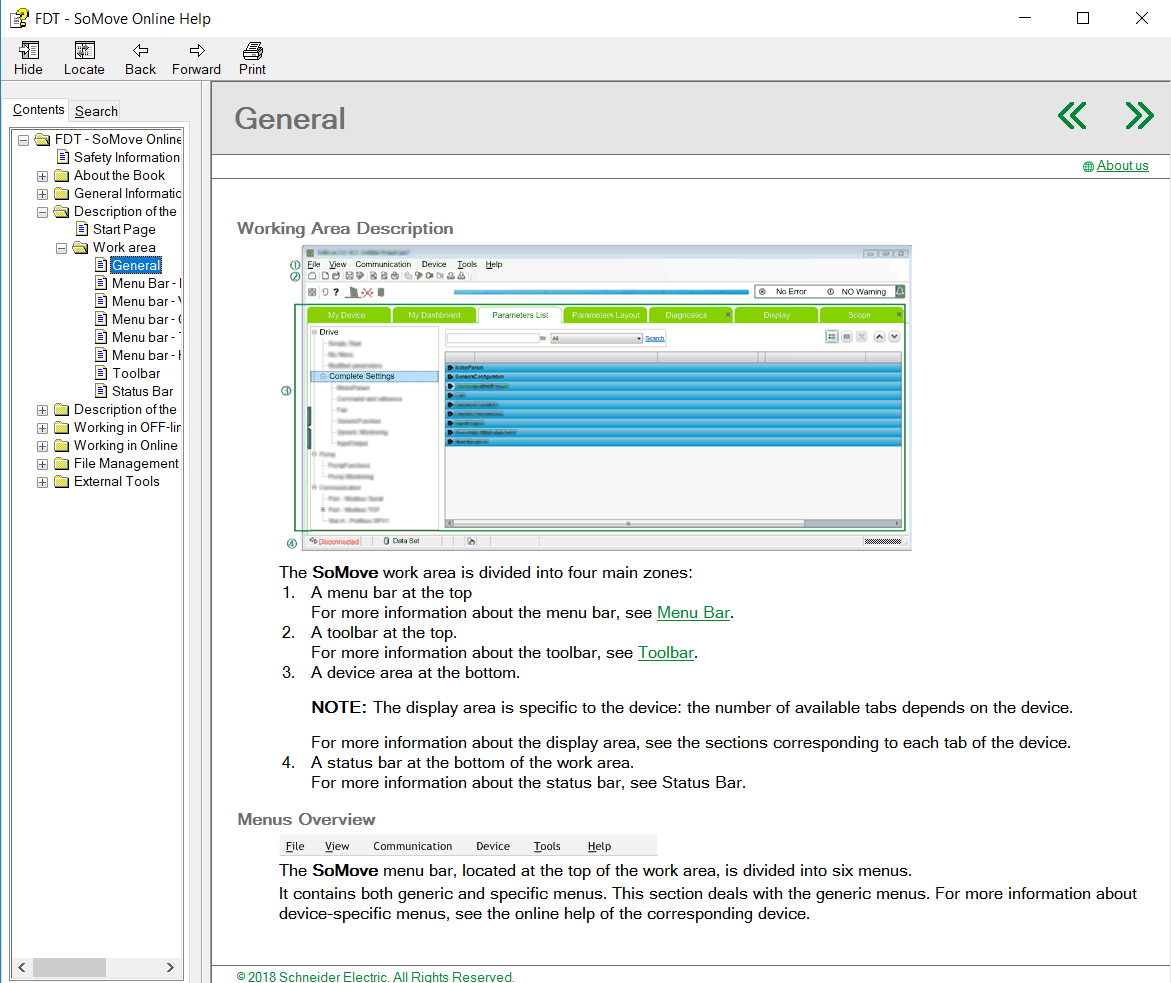This screenshot has height=983, width=1171.
Task: Go Forward using the toolbar arrow
Action: 196,58
